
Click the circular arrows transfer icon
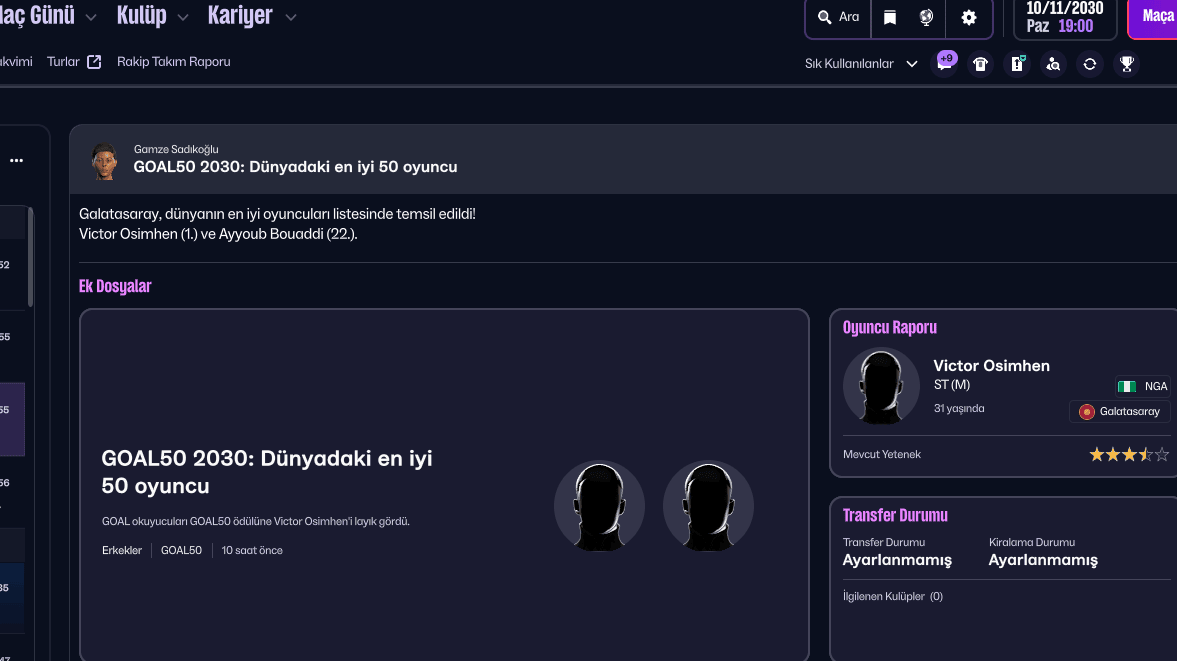click(x=1090, y=64)
